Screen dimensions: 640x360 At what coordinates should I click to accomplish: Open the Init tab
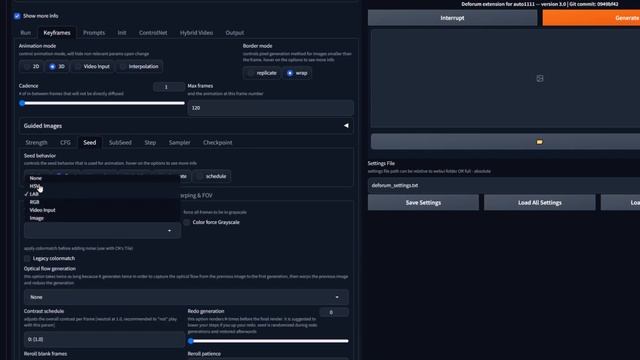point(122,33)
